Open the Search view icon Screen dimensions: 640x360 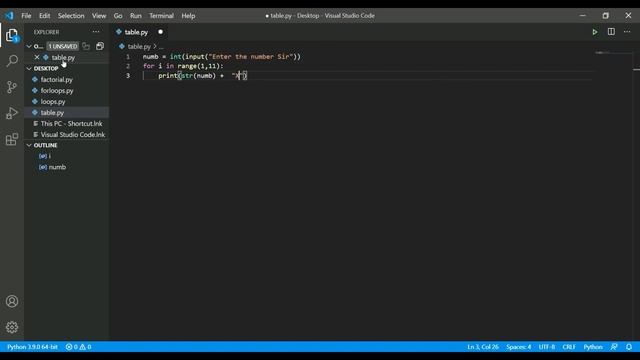click(x=12, y=61)
